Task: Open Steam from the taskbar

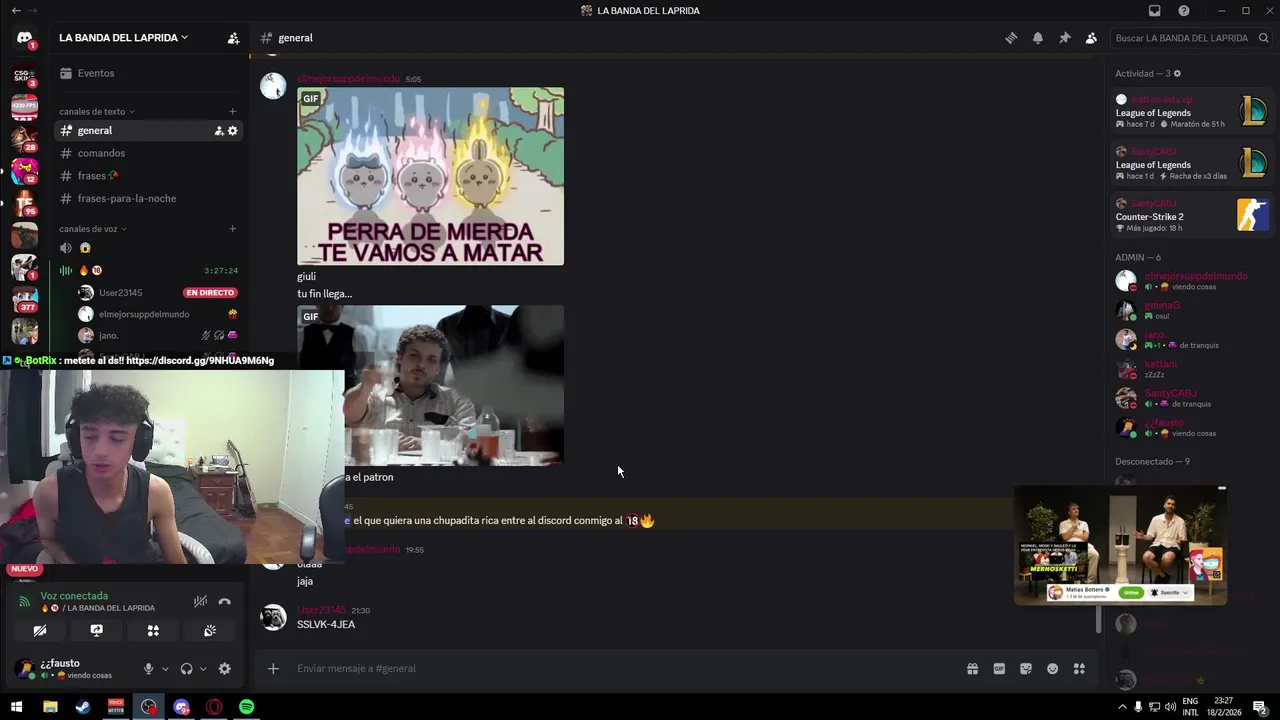Action: [x=83, y=707]
